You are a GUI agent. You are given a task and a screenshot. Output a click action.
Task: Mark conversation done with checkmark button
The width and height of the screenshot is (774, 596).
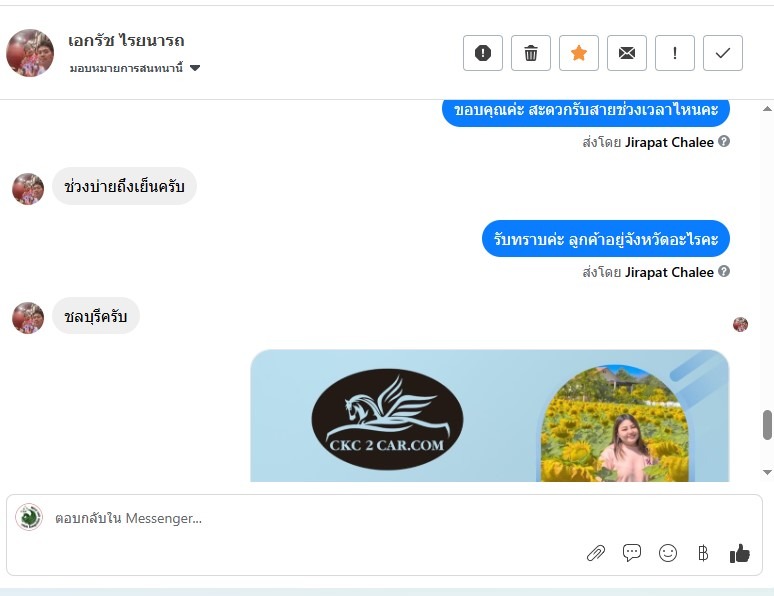click(723, 53)
